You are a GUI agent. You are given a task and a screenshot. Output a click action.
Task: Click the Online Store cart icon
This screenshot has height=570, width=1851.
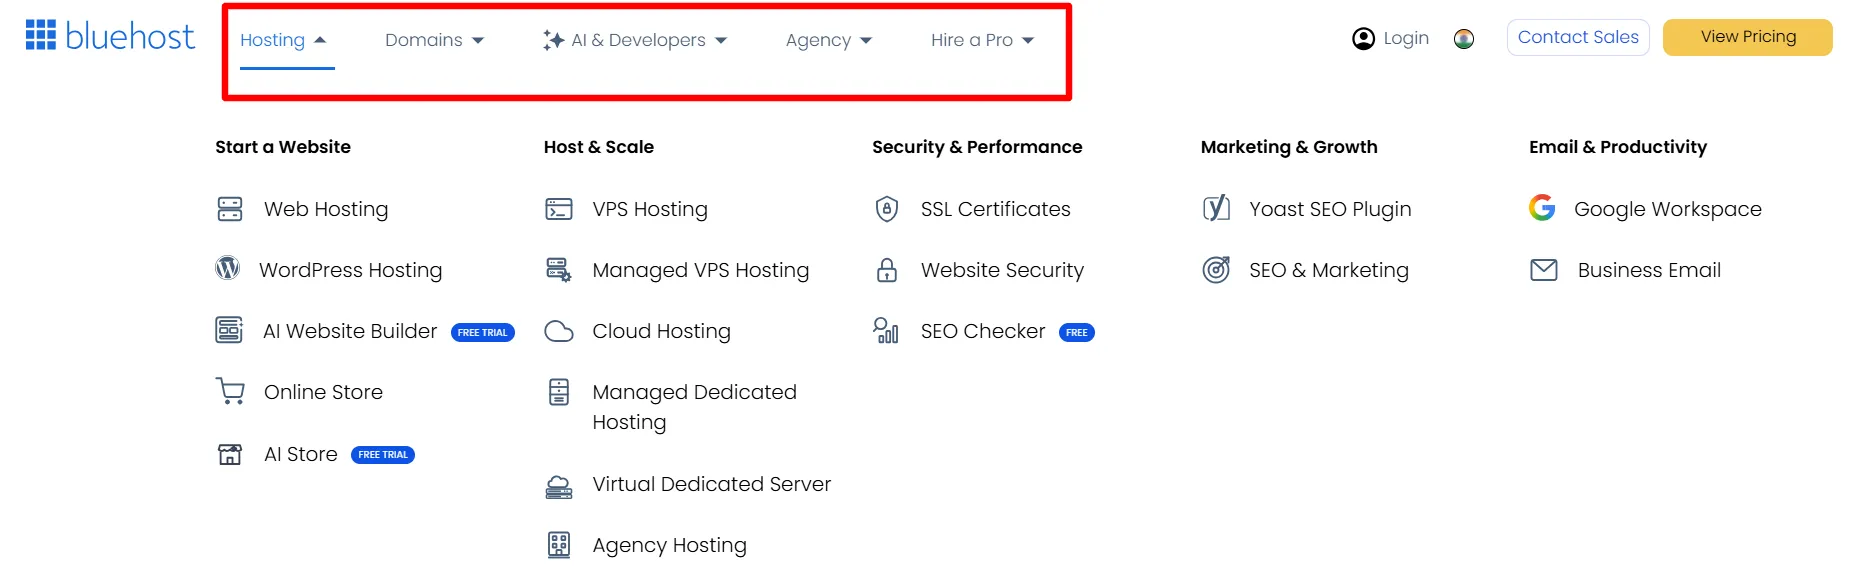point(230,391)
